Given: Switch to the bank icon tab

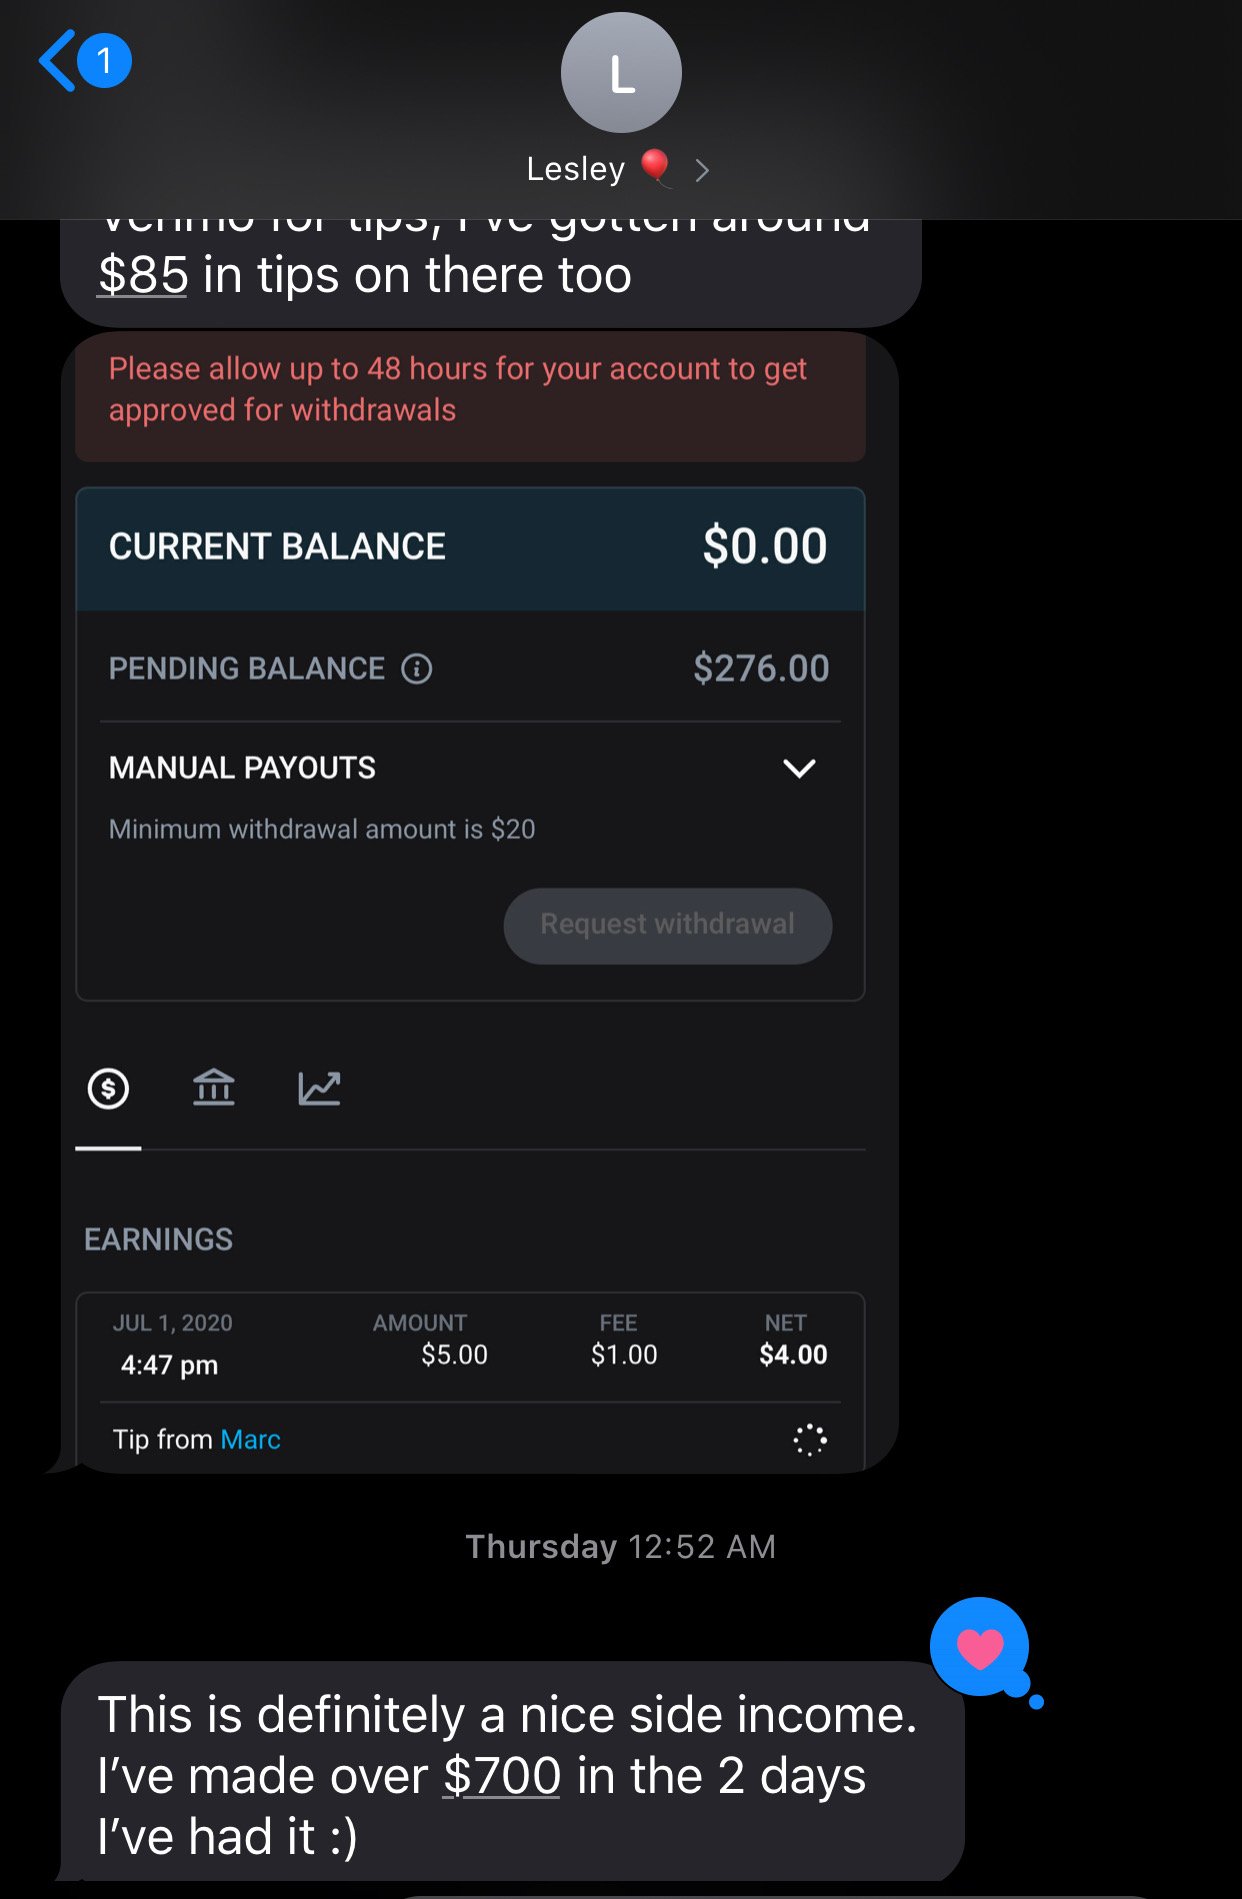Looking at the screenshot, I should 213,1088.
